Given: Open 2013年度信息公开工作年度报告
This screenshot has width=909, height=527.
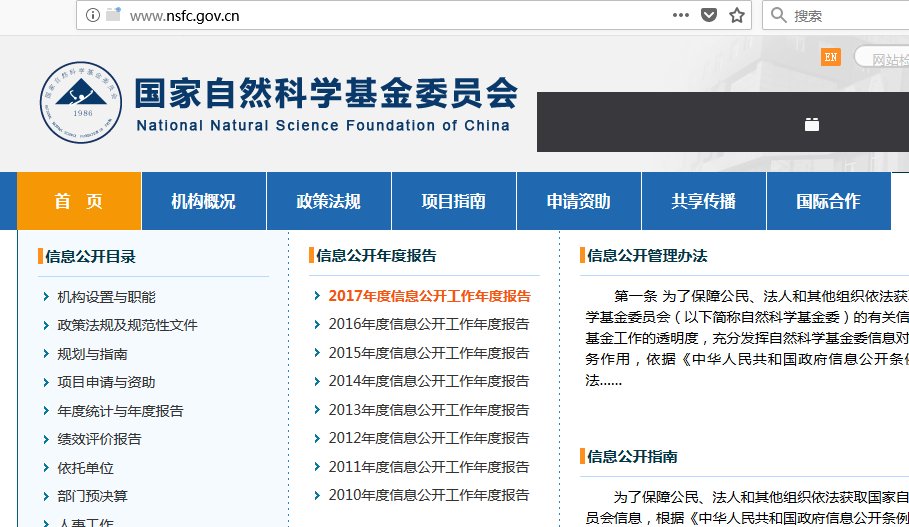Looking at the screenshot, I should (x=429, y=410).
